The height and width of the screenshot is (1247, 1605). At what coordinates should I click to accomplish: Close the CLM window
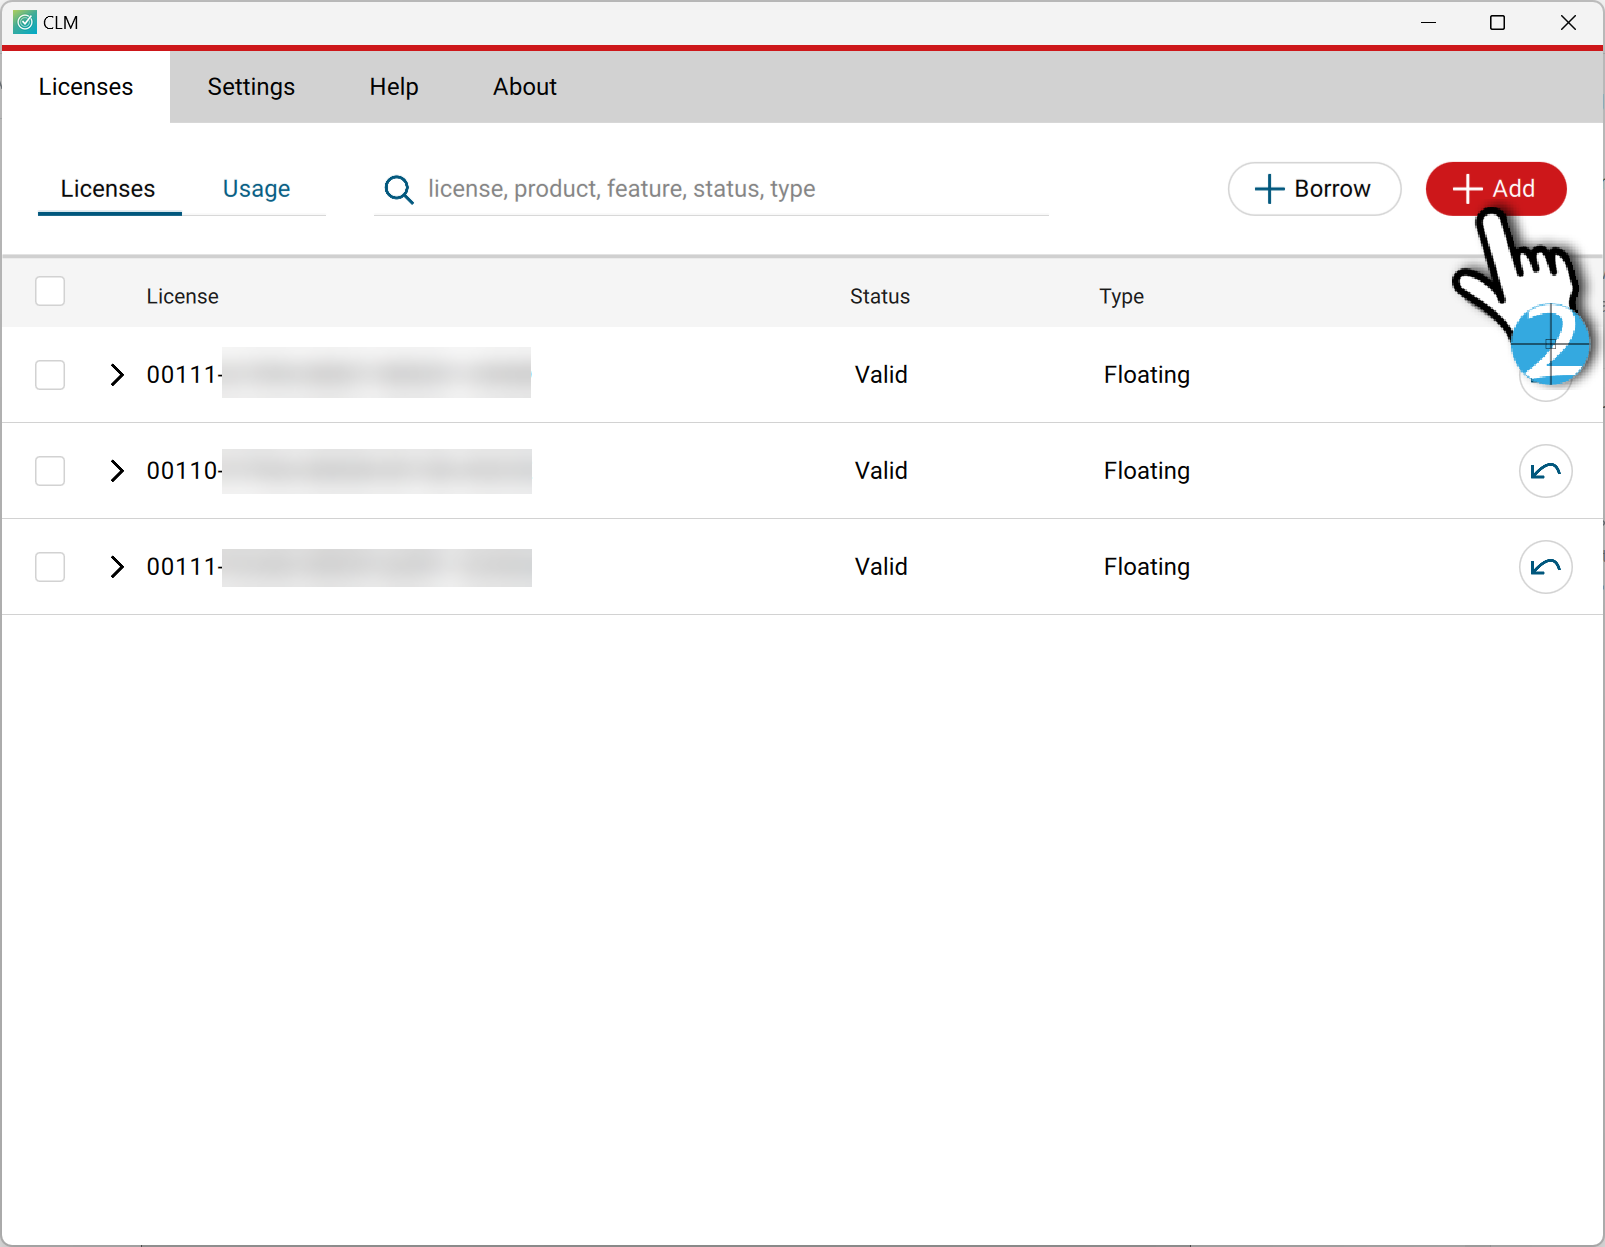1568,22
